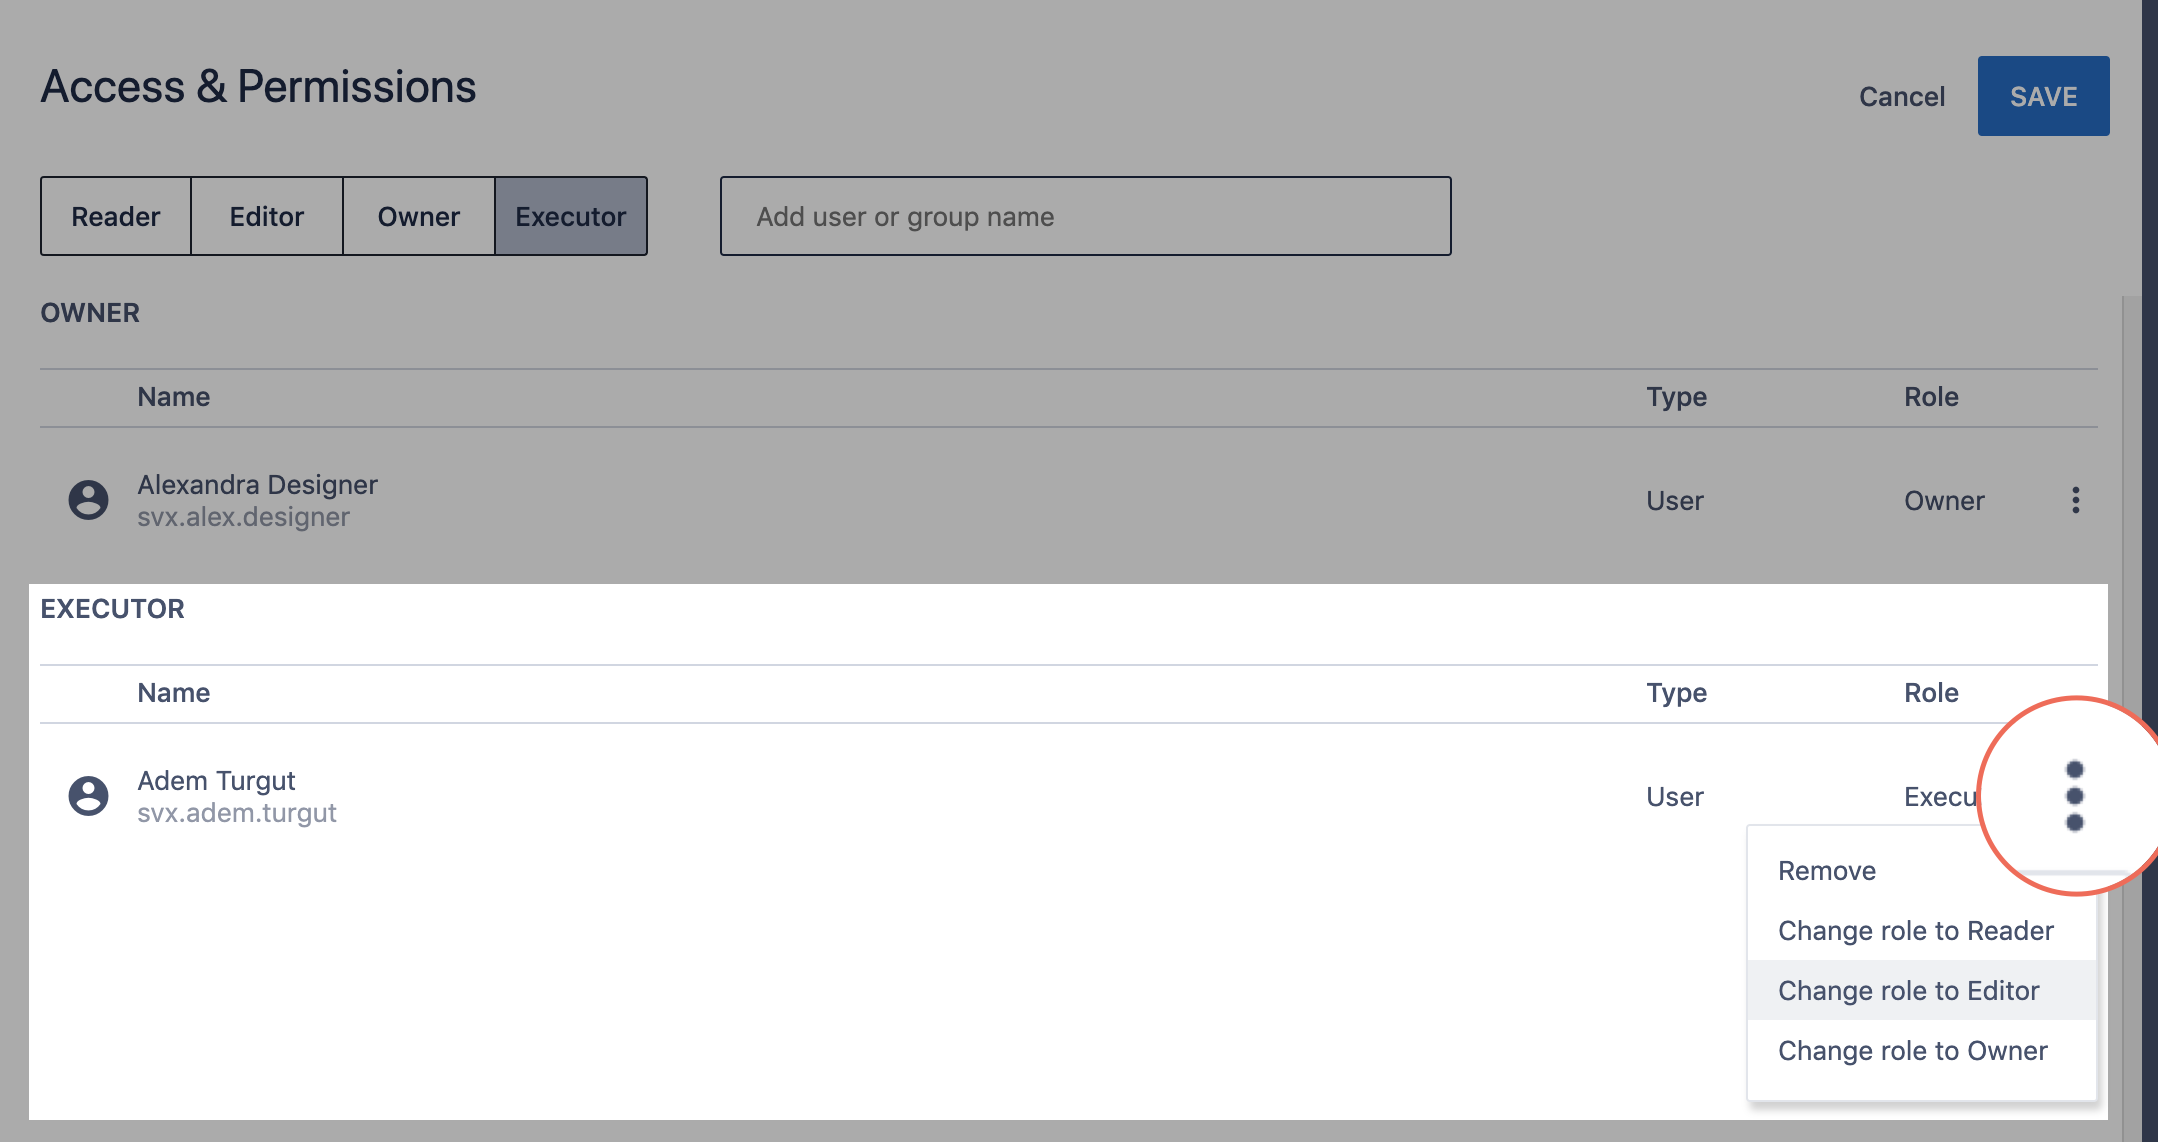This screenshot has height=1142, width=2158.
Task: Click Role column header in Executor table
Action: [1930, 693]
